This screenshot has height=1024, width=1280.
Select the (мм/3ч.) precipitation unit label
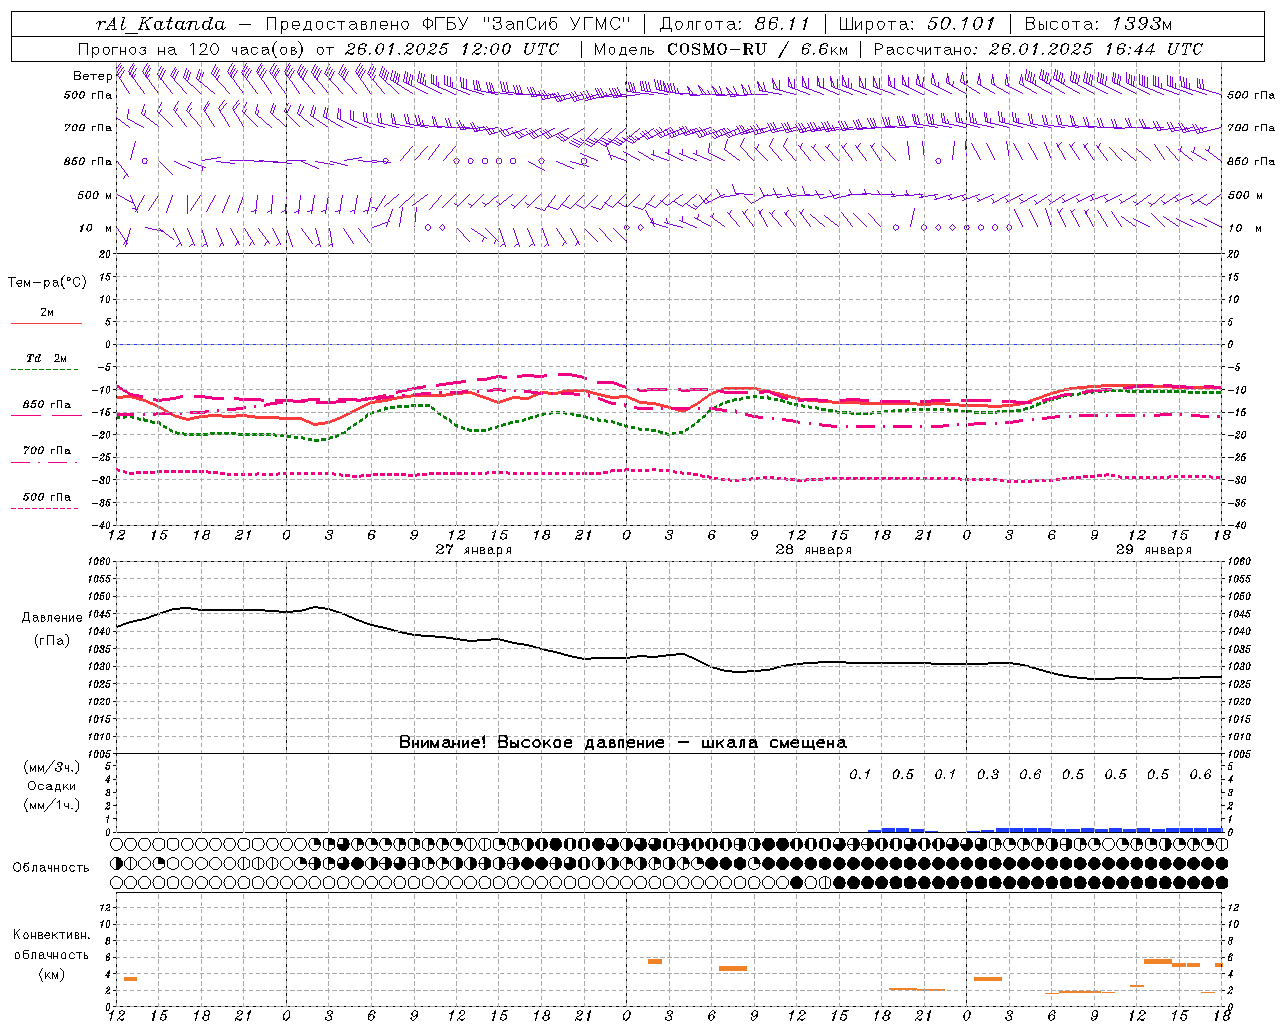51,767
